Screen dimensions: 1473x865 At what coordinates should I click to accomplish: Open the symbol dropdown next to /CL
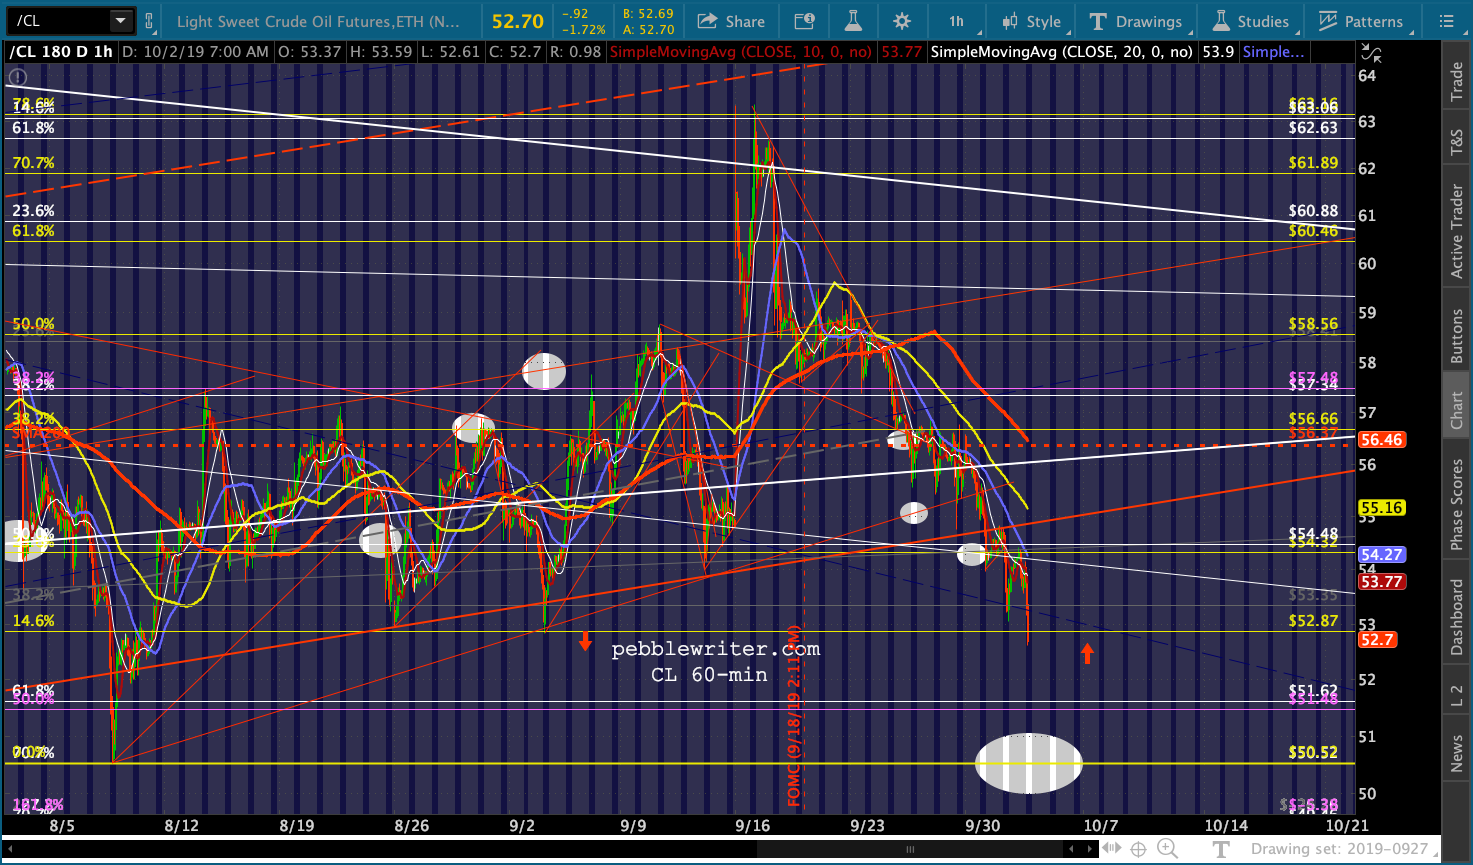120,21
